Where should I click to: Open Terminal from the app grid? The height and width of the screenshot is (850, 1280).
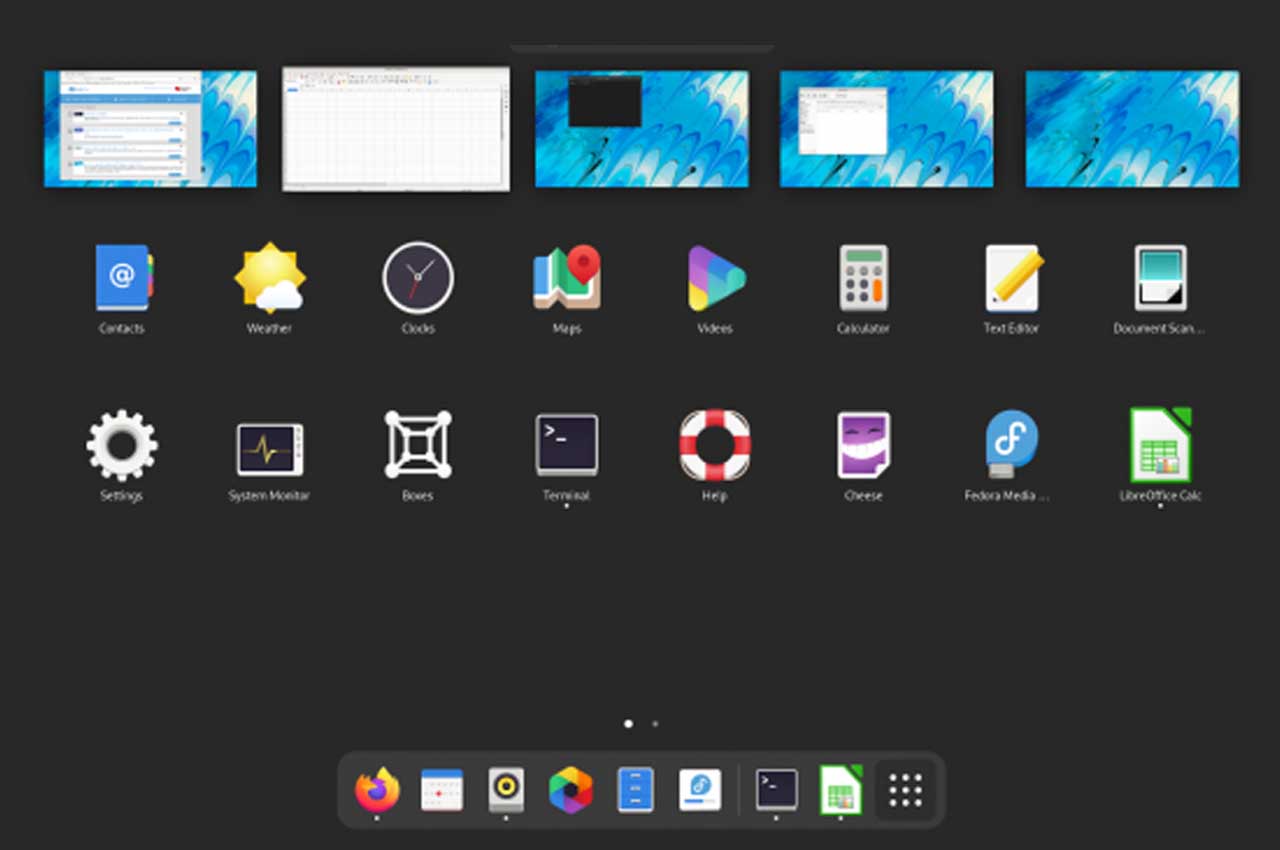pyautogui.click(x=566, y=445)
